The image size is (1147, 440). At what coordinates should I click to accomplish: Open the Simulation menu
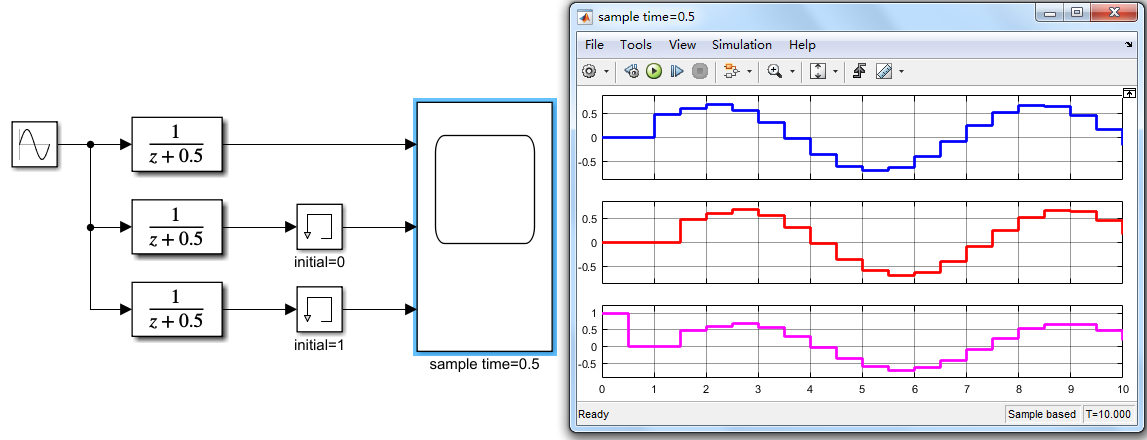click(x=742, y=45)
